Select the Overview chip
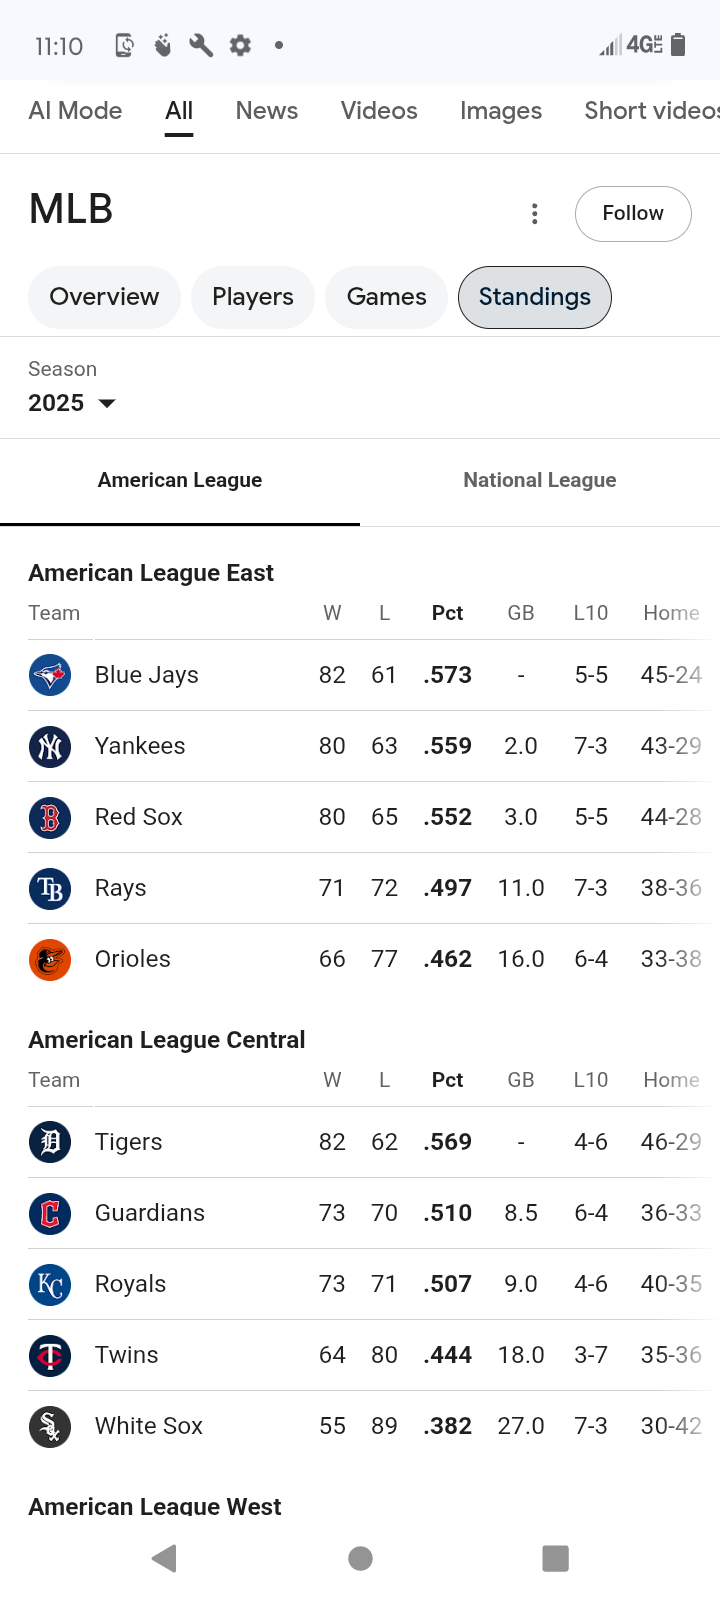 tap(104, 297)
